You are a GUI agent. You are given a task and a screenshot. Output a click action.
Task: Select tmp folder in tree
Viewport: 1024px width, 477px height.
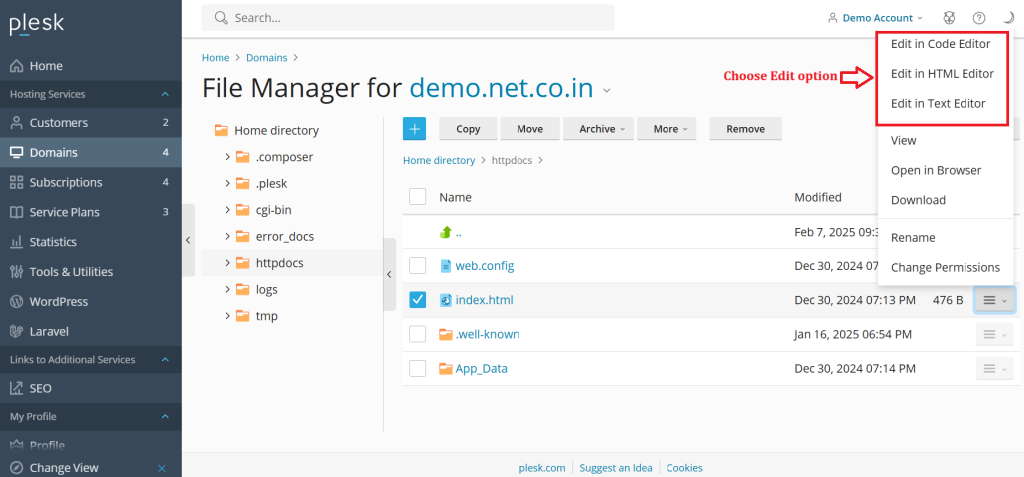click(x=266, y=316)
